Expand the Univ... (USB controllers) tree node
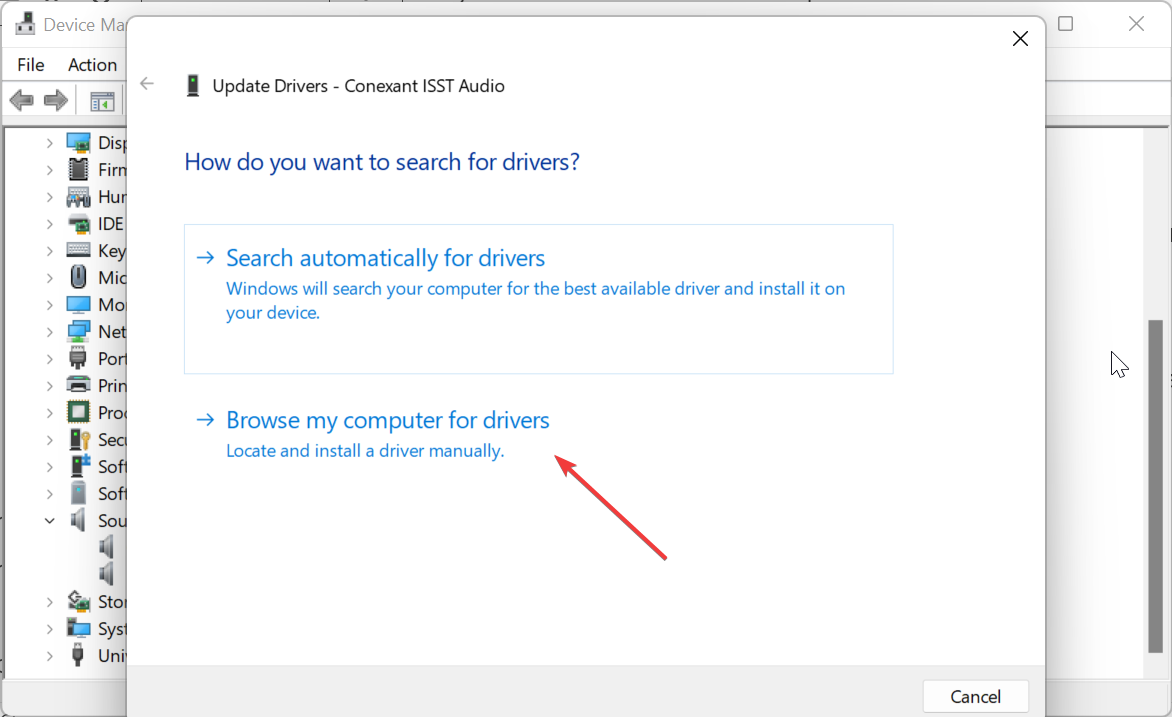1172x717 pixels. coord(49,656)
